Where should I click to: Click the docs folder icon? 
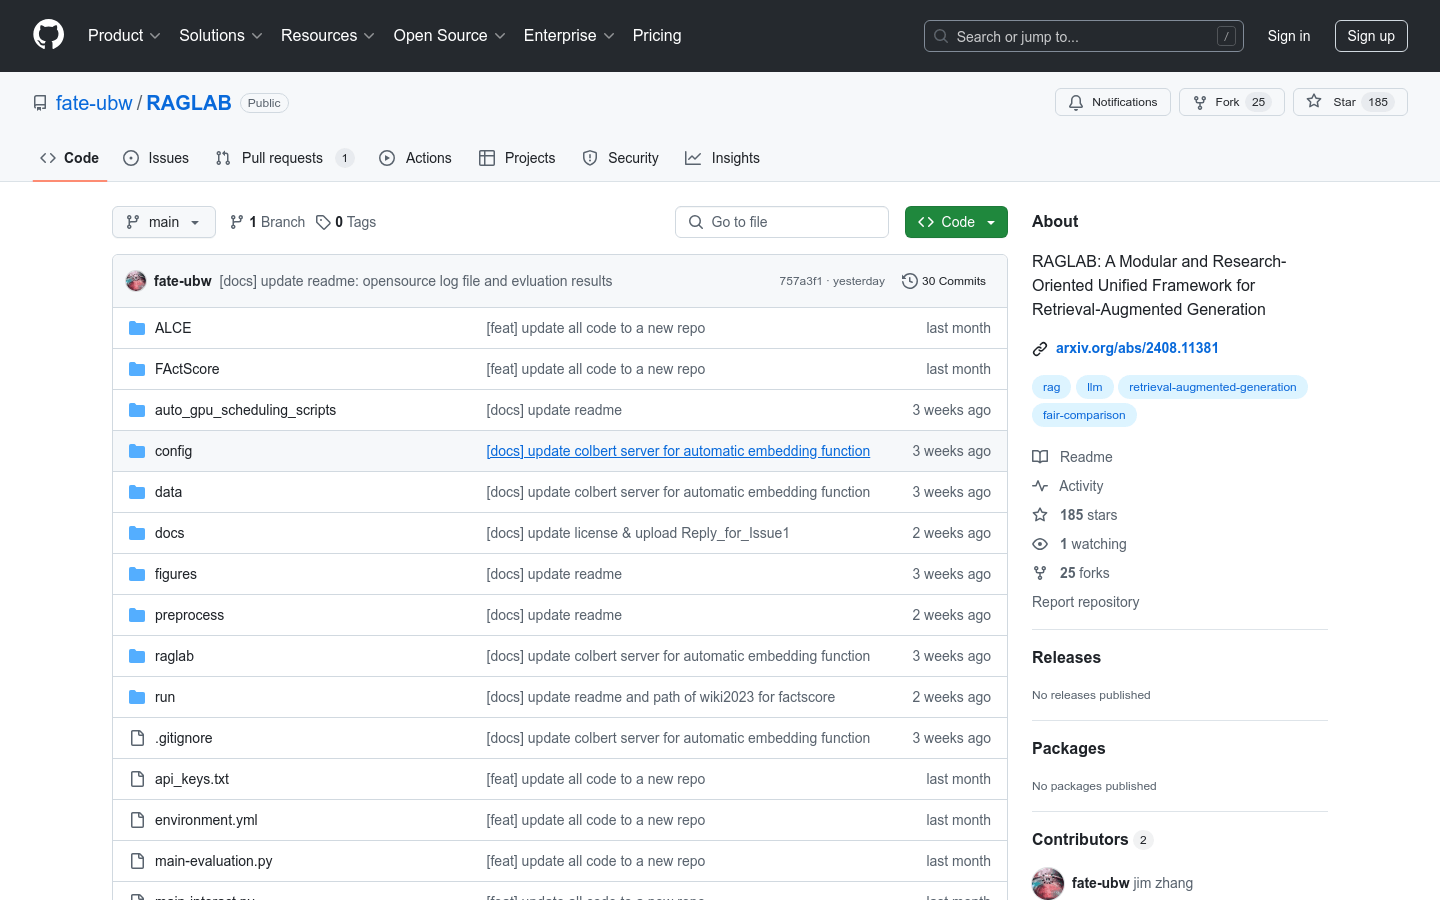click(137, 533)
